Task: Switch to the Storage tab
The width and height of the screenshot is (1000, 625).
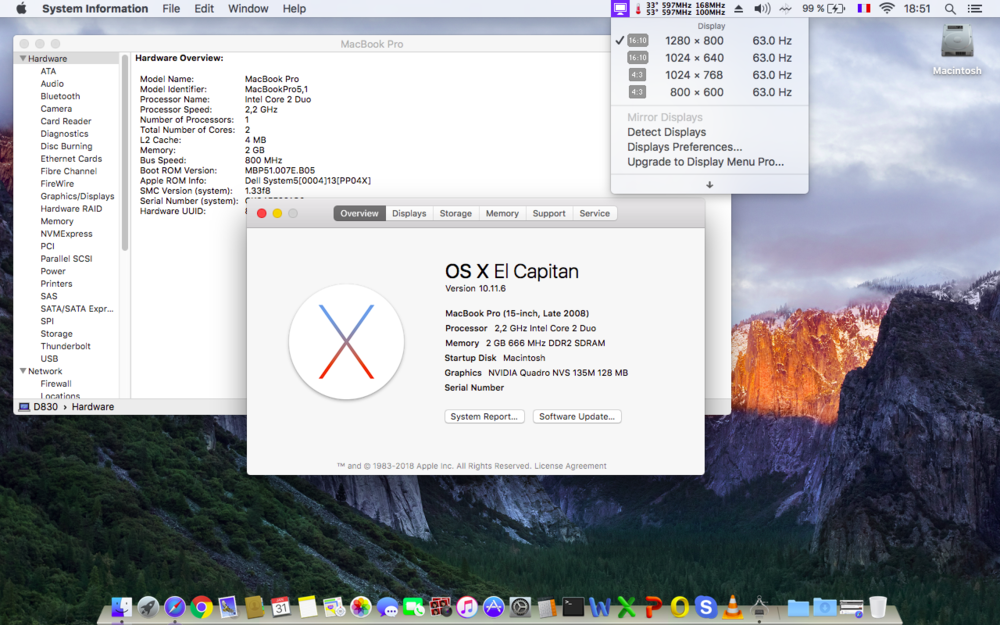Action: tap(455, 214)
